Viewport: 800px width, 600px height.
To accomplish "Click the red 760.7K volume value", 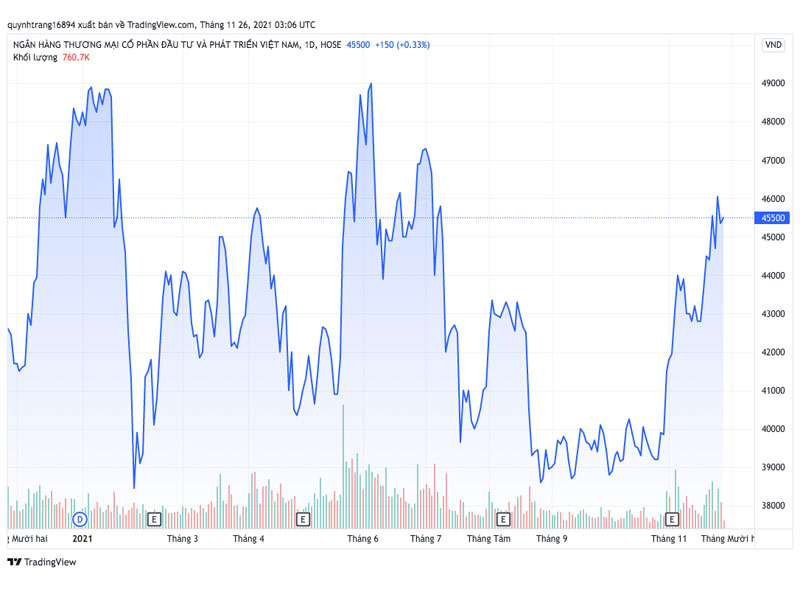I will tap(76, 57).
